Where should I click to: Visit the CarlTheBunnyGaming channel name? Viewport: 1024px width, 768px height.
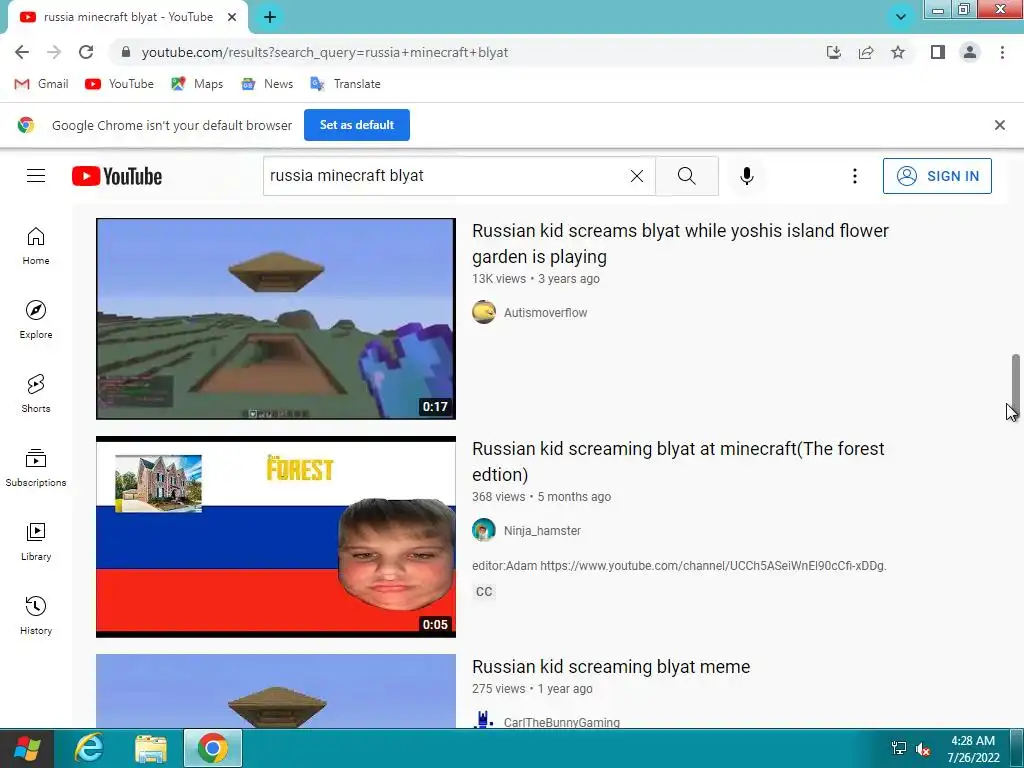pos(562,722)
